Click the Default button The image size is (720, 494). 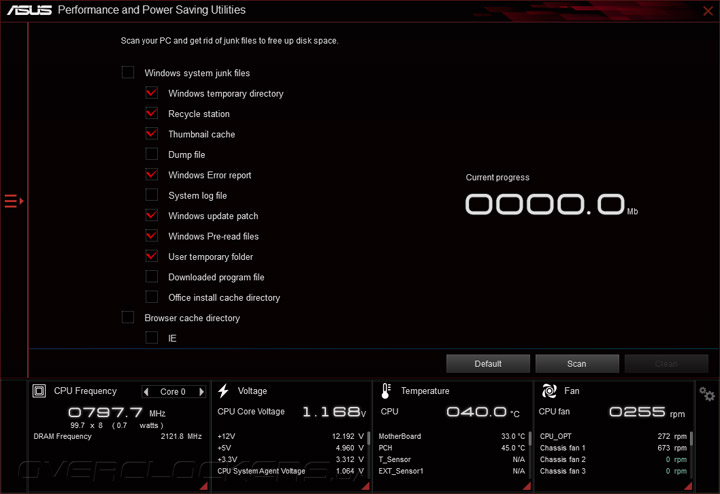488,364
